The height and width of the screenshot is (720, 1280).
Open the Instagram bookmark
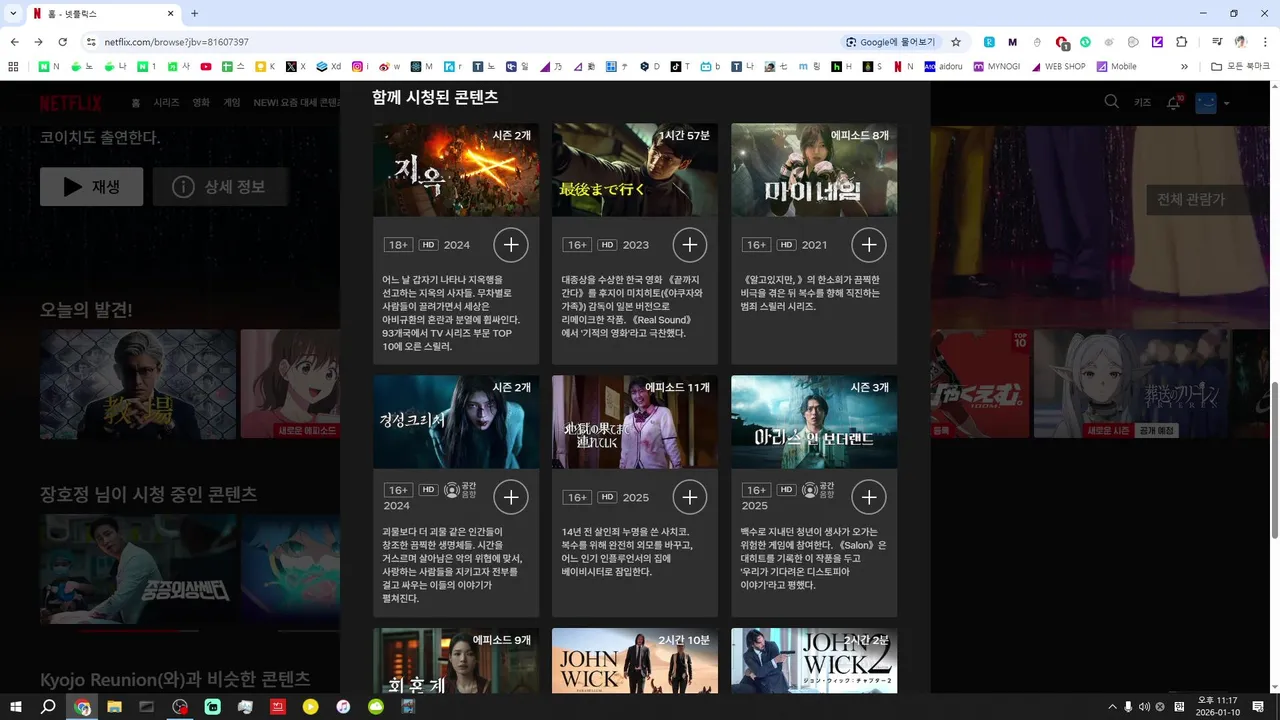point(361,67)
